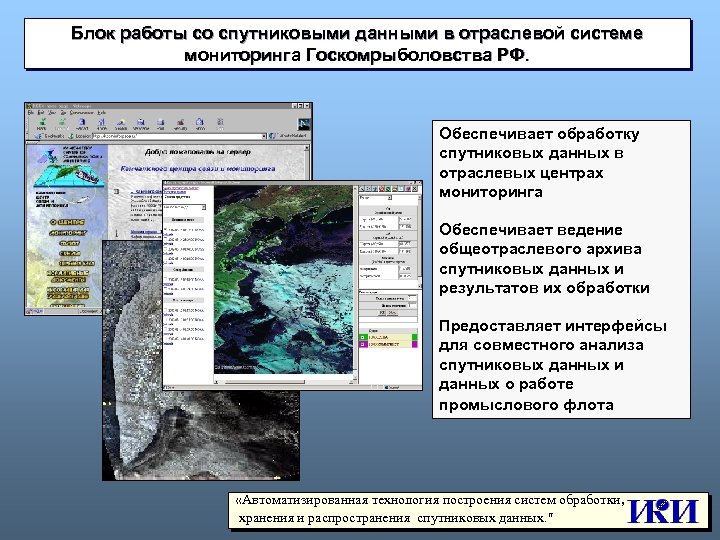Open the Bookmarks icon beside the Location bar
Viewport: 720px width, 540px height.
pos(39,136)
